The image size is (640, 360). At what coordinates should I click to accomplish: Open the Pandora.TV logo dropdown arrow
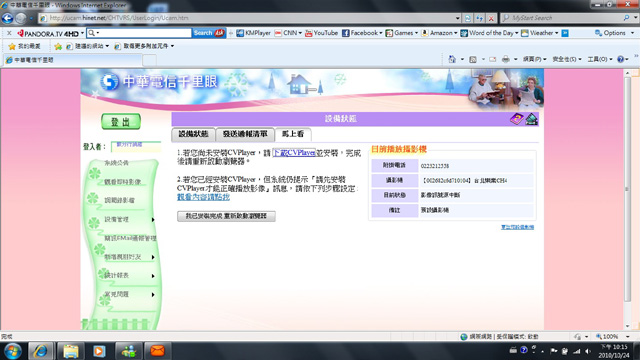[x=82, y=33]
